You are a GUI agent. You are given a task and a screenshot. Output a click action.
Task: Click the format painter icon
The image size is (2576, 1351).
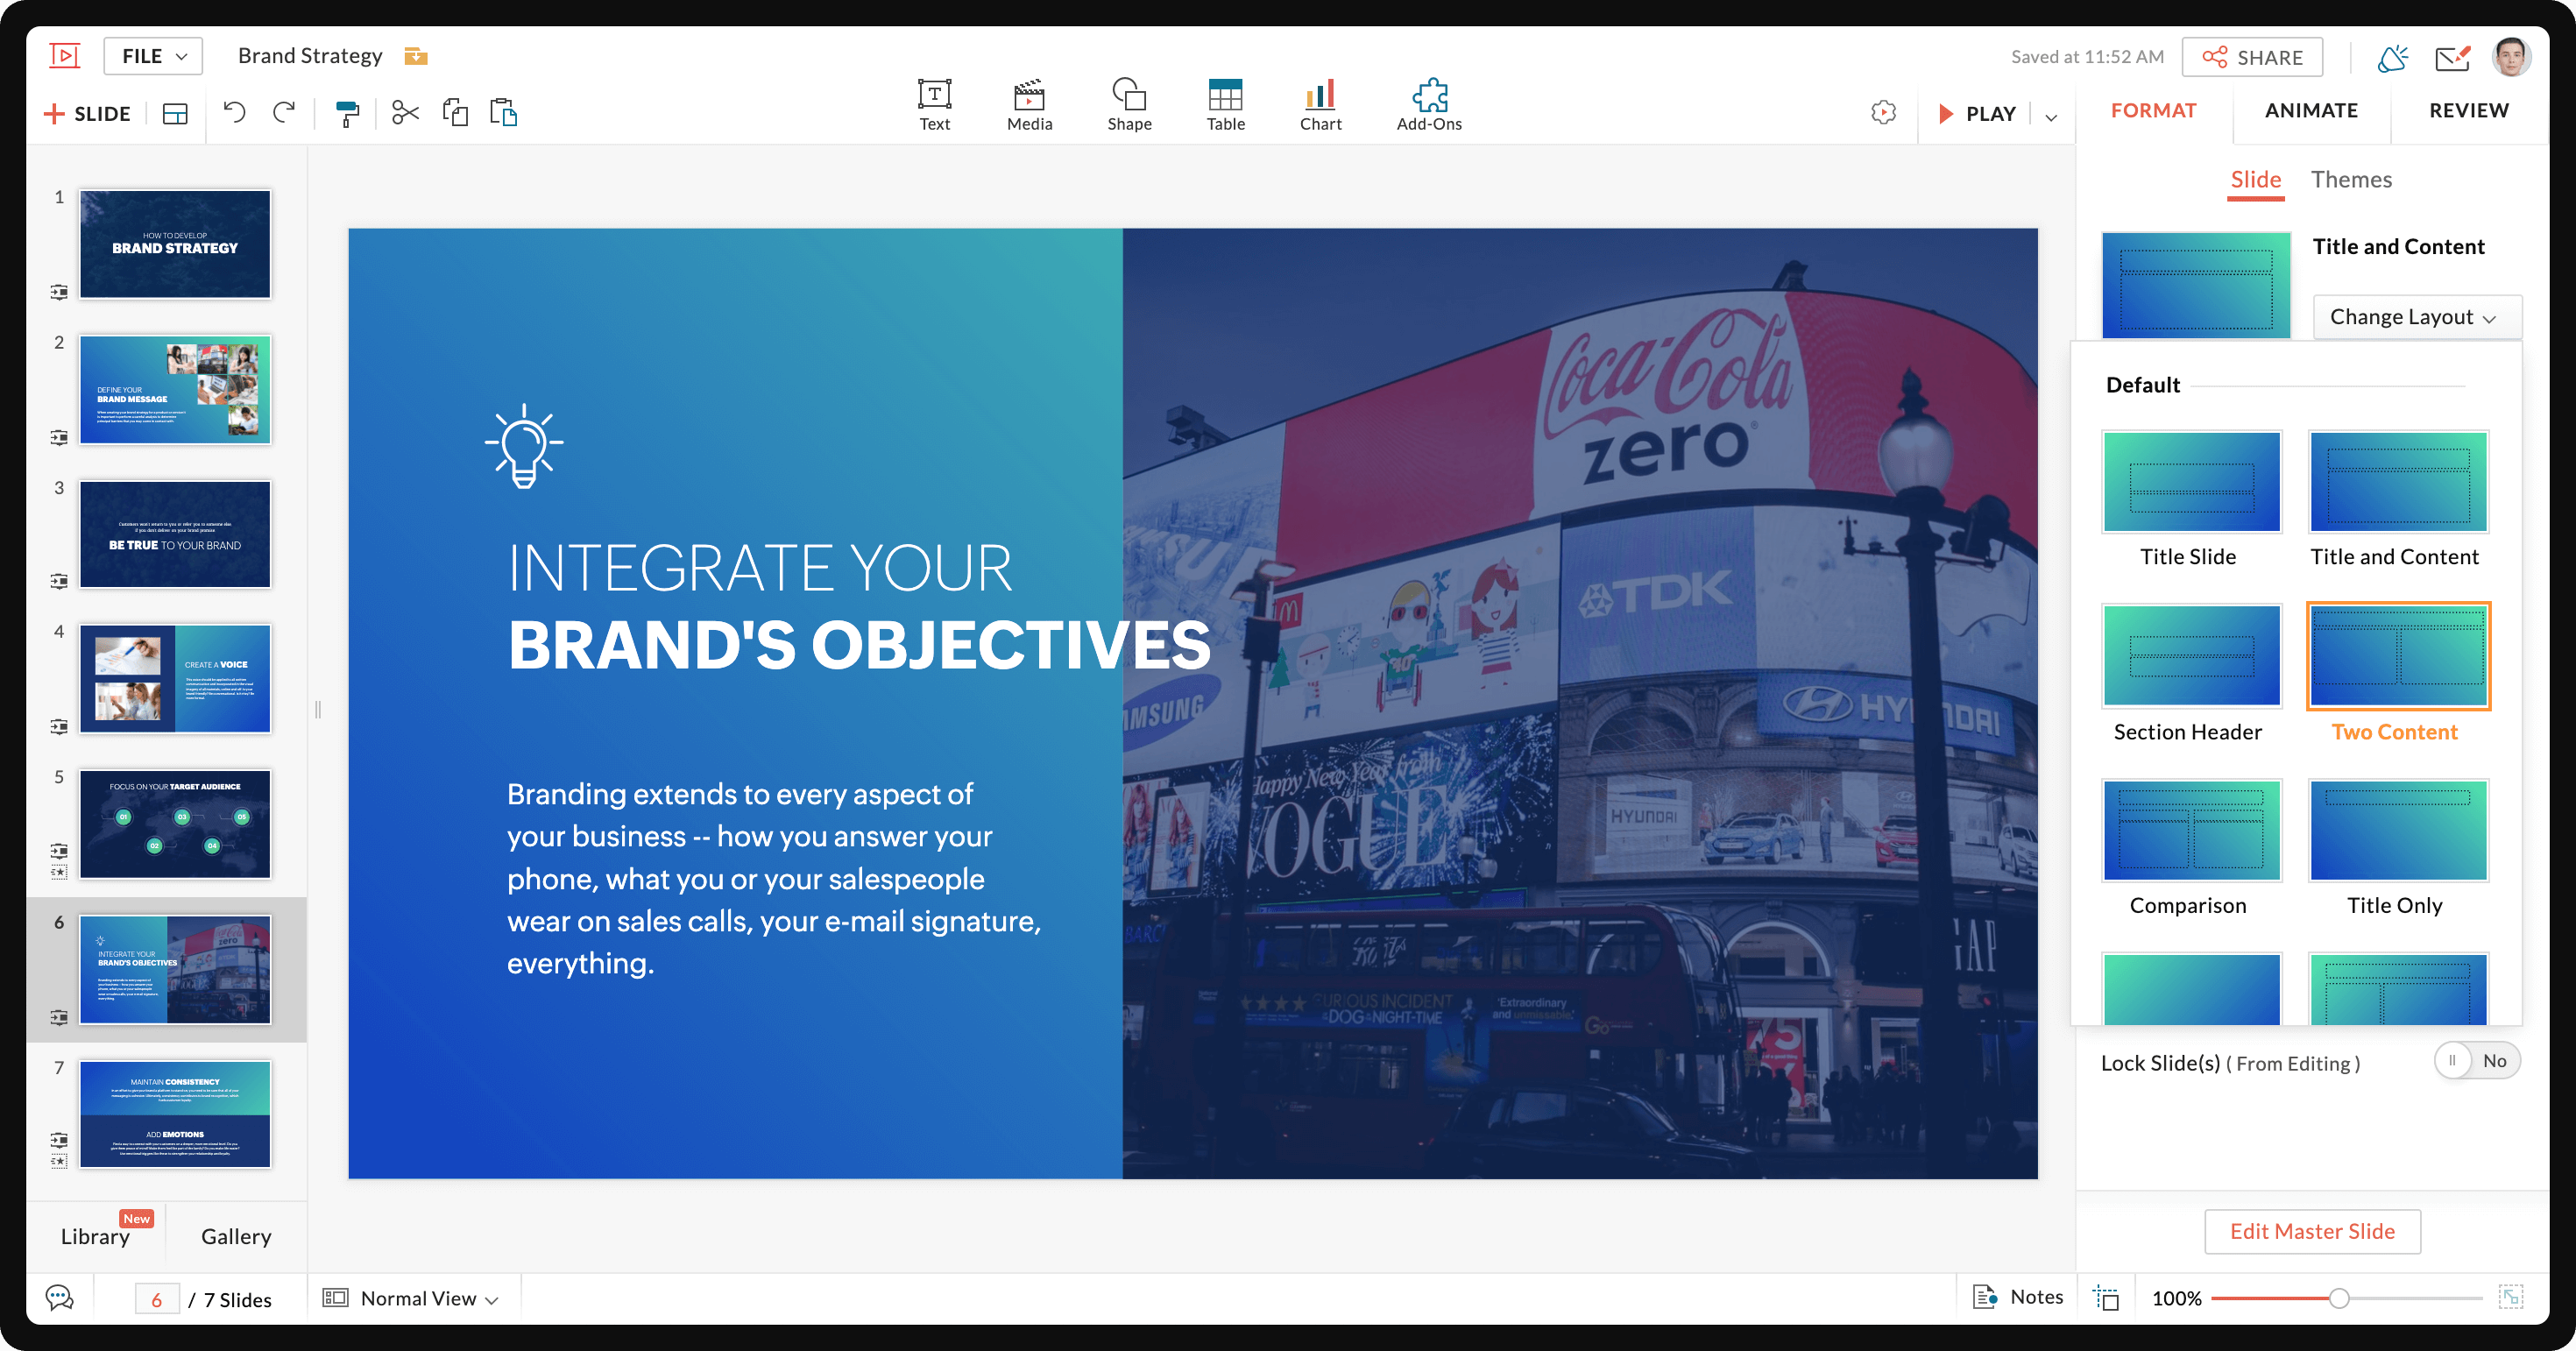tap(347, 113)
